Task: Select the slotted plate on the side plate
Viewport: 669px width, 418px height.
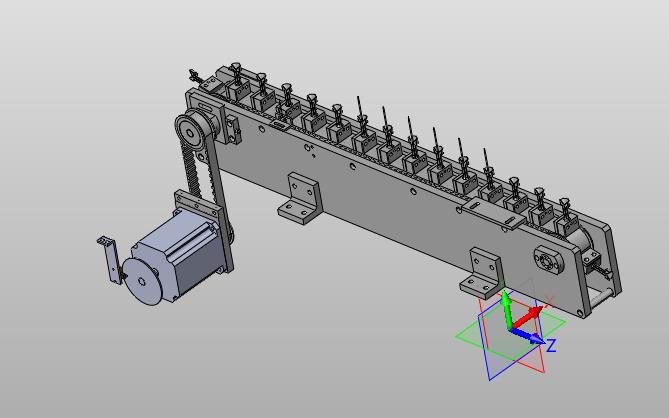Action: 495,212
